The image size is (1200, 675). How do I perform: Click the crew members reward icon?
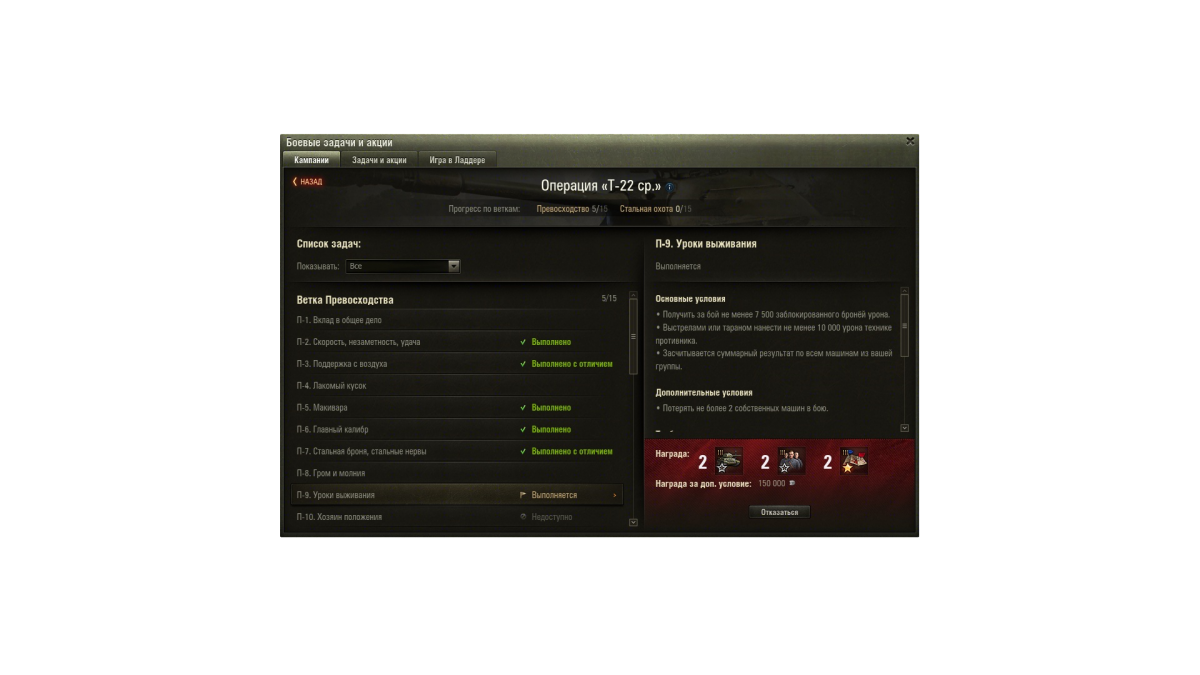(x=791, y=461)
